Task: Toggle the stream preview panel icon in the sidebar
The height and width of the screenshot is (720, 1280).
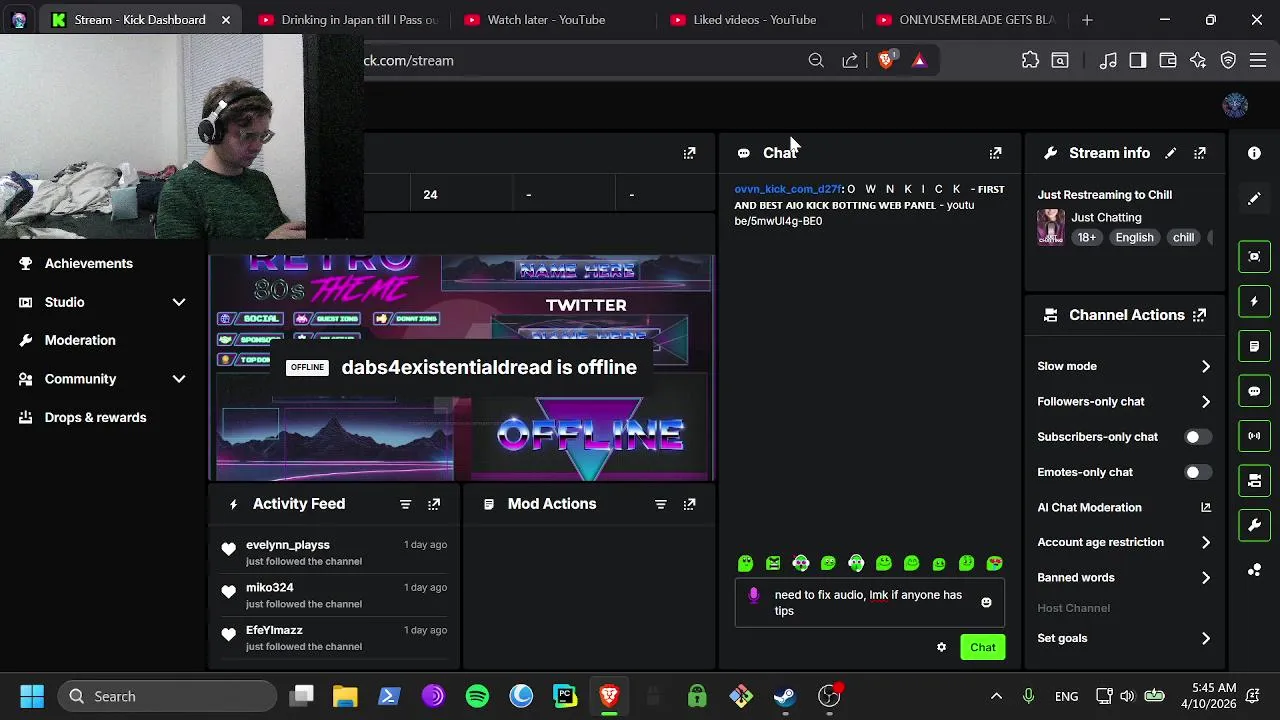Action: (x=1254, y=257)
